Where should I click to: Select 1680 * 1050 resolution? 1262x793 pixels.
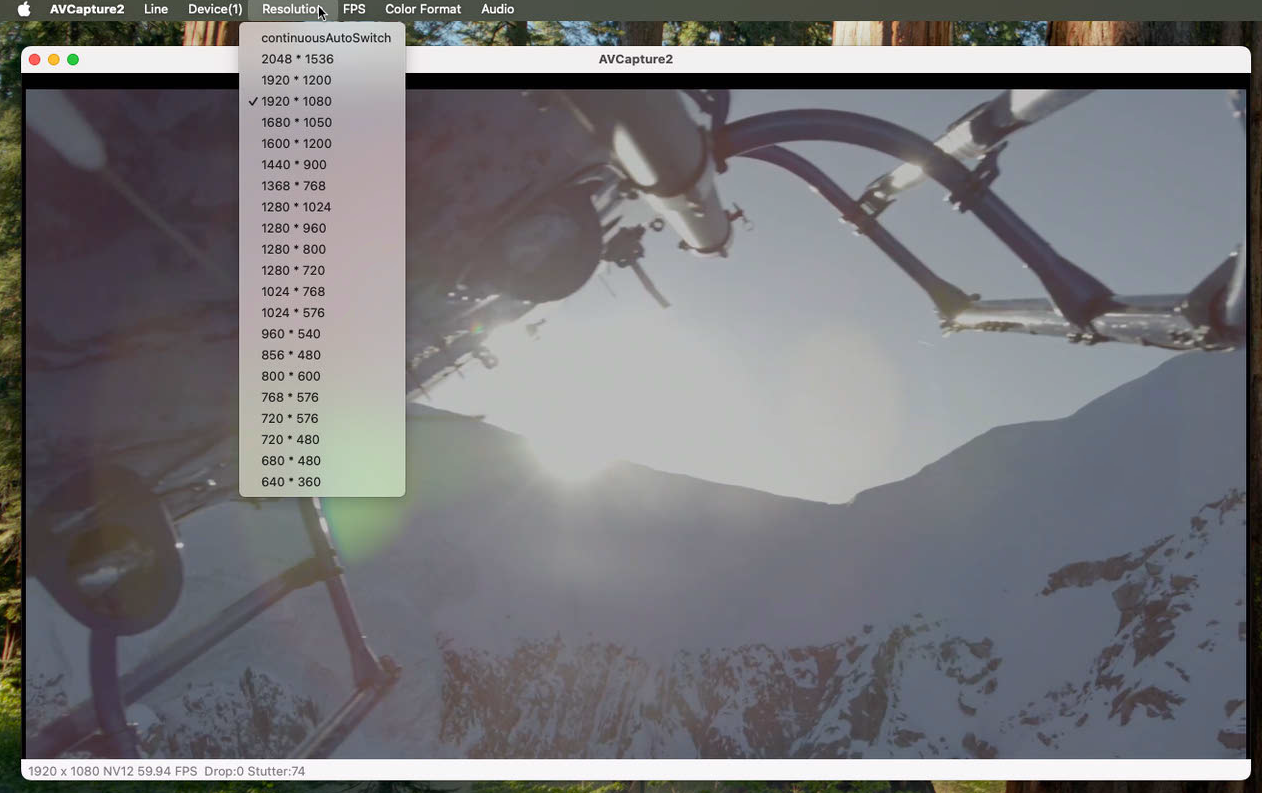[296, 122]
